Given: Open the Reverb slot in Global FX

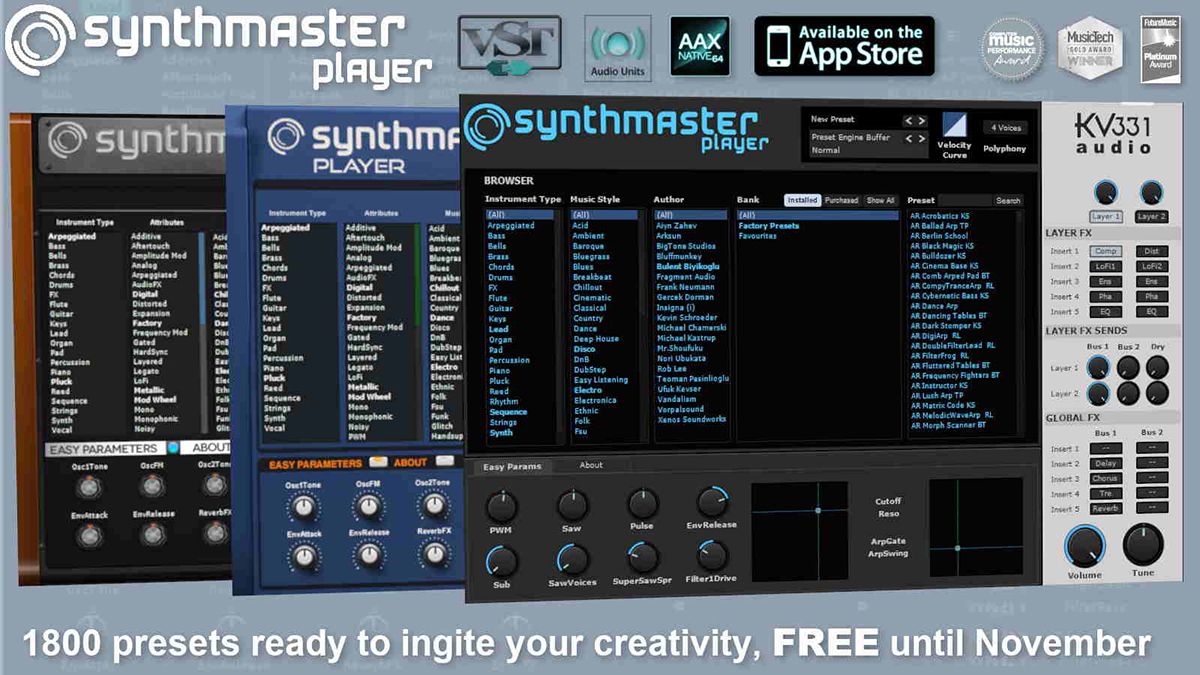Looking at the screenshot, I should coord(1105,508).
